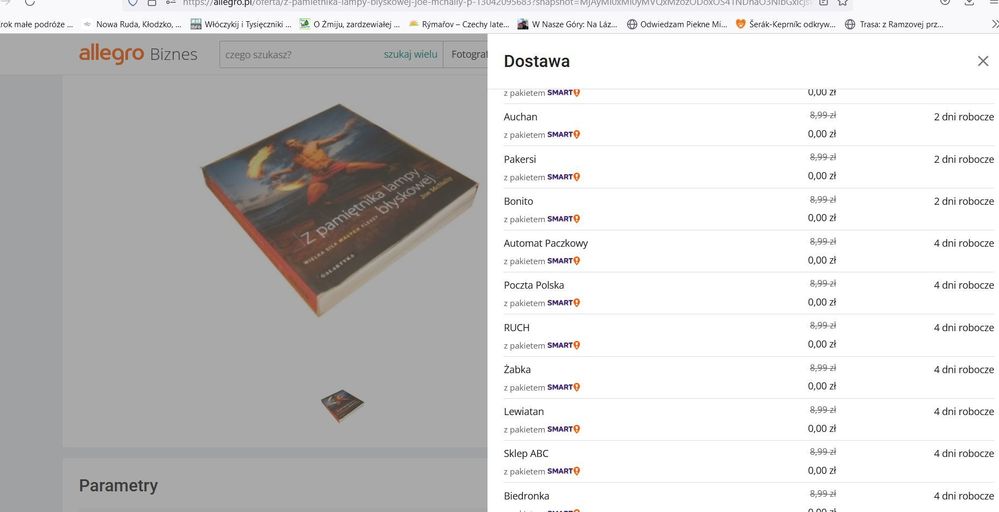
Task: Click the '4 dni robocze' time for Lewiatan
Action: (963, 411)
